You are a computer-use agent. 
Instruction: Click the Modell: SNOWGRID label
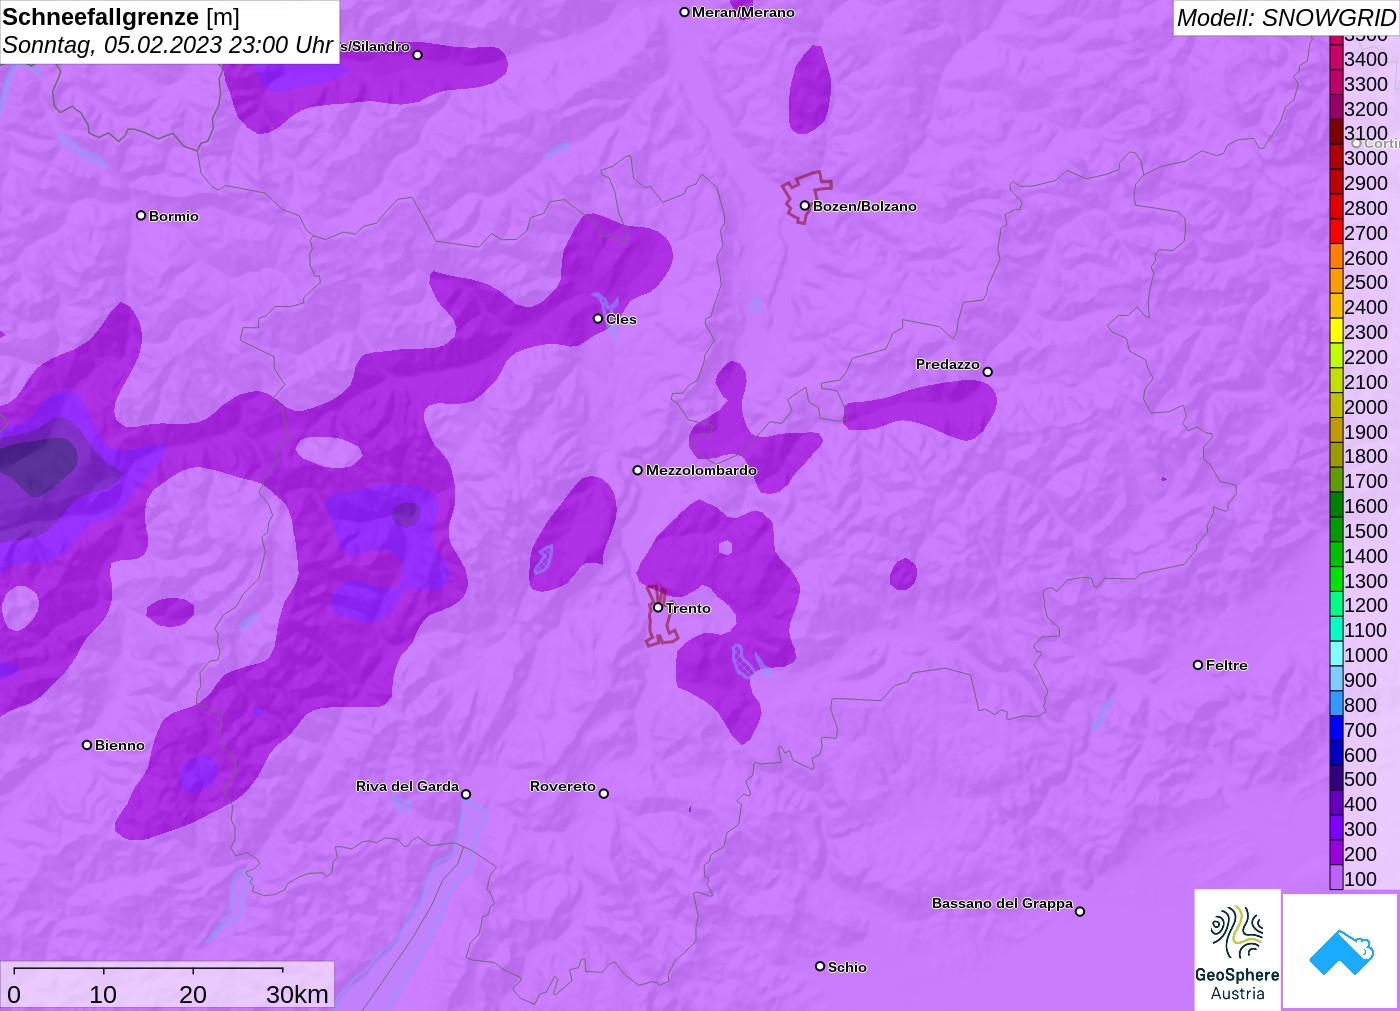coord(1286,18)
